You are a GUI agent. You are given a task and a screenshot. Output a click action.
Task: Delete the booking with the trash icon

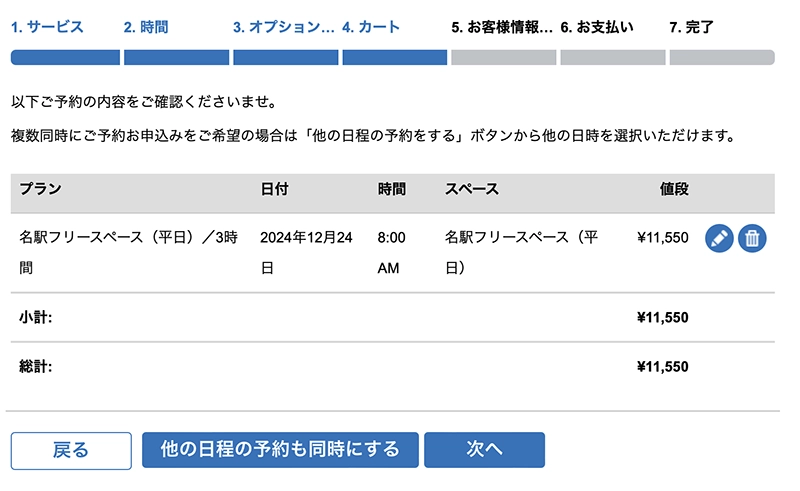point(752,238)
